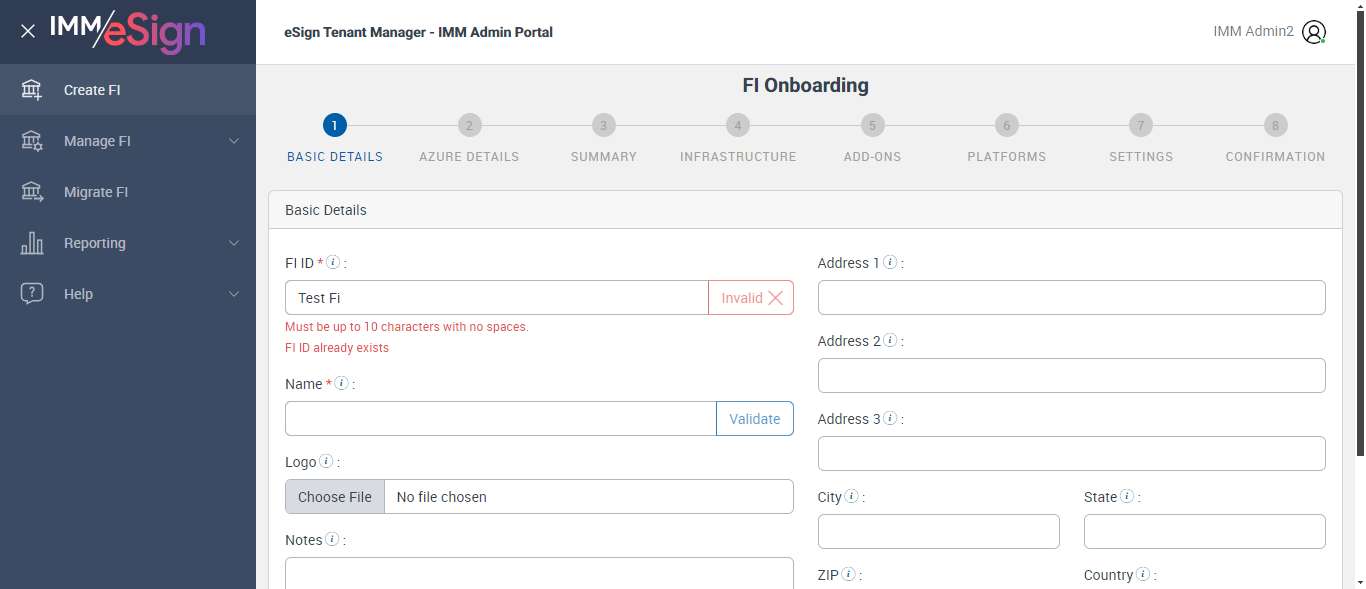
Task: Open the IMM Admin2 user profile icon
Action: tap(1314, 32)
